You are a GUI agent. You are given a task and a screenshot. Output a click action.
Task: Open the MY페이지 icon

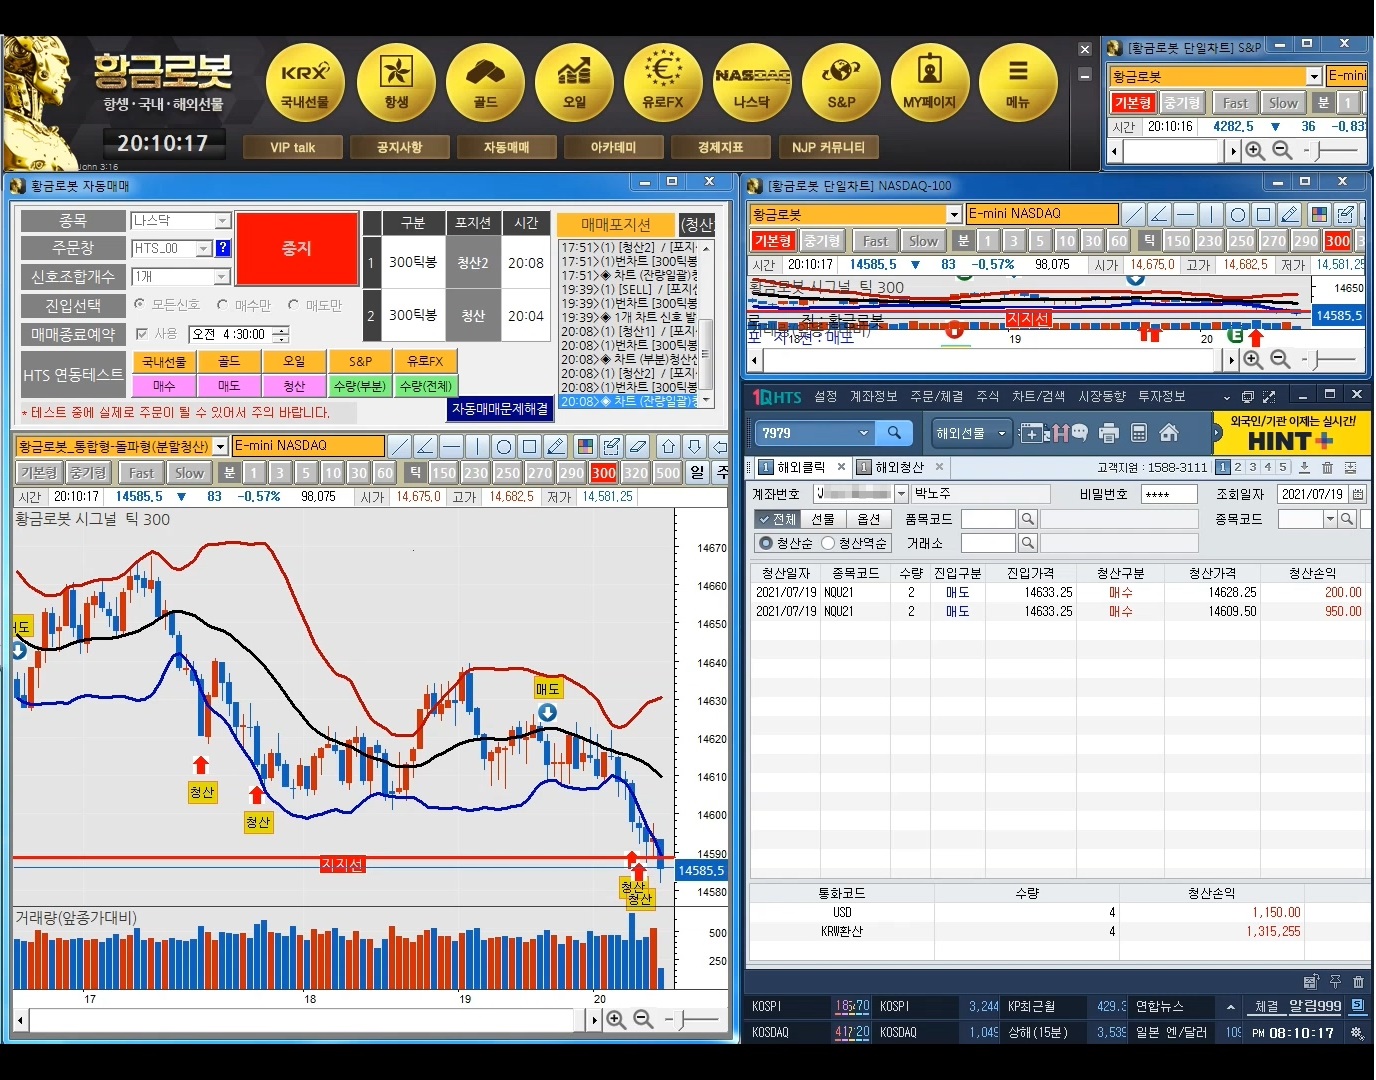click(x=929, y=84)
